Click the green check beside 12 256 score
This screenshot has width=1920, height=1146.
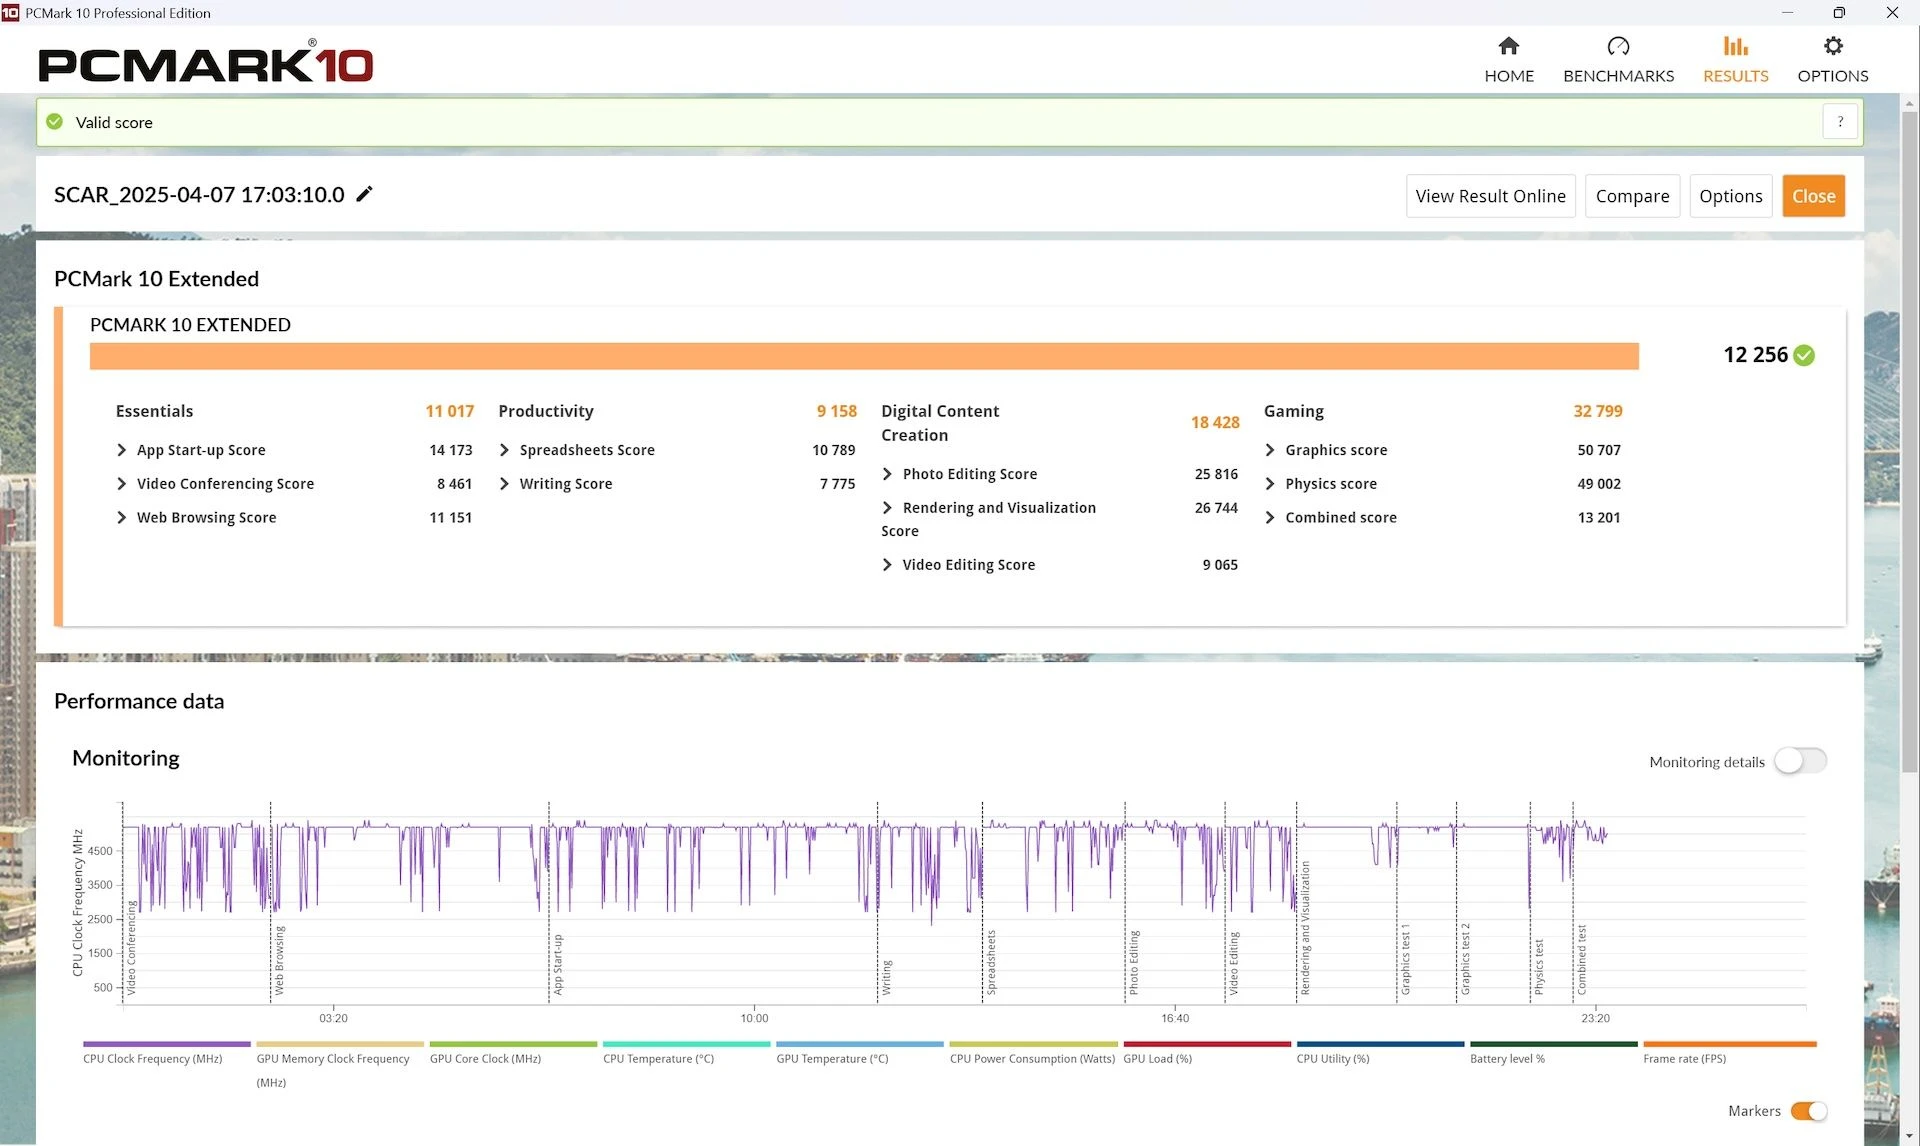click(1804, 355)
